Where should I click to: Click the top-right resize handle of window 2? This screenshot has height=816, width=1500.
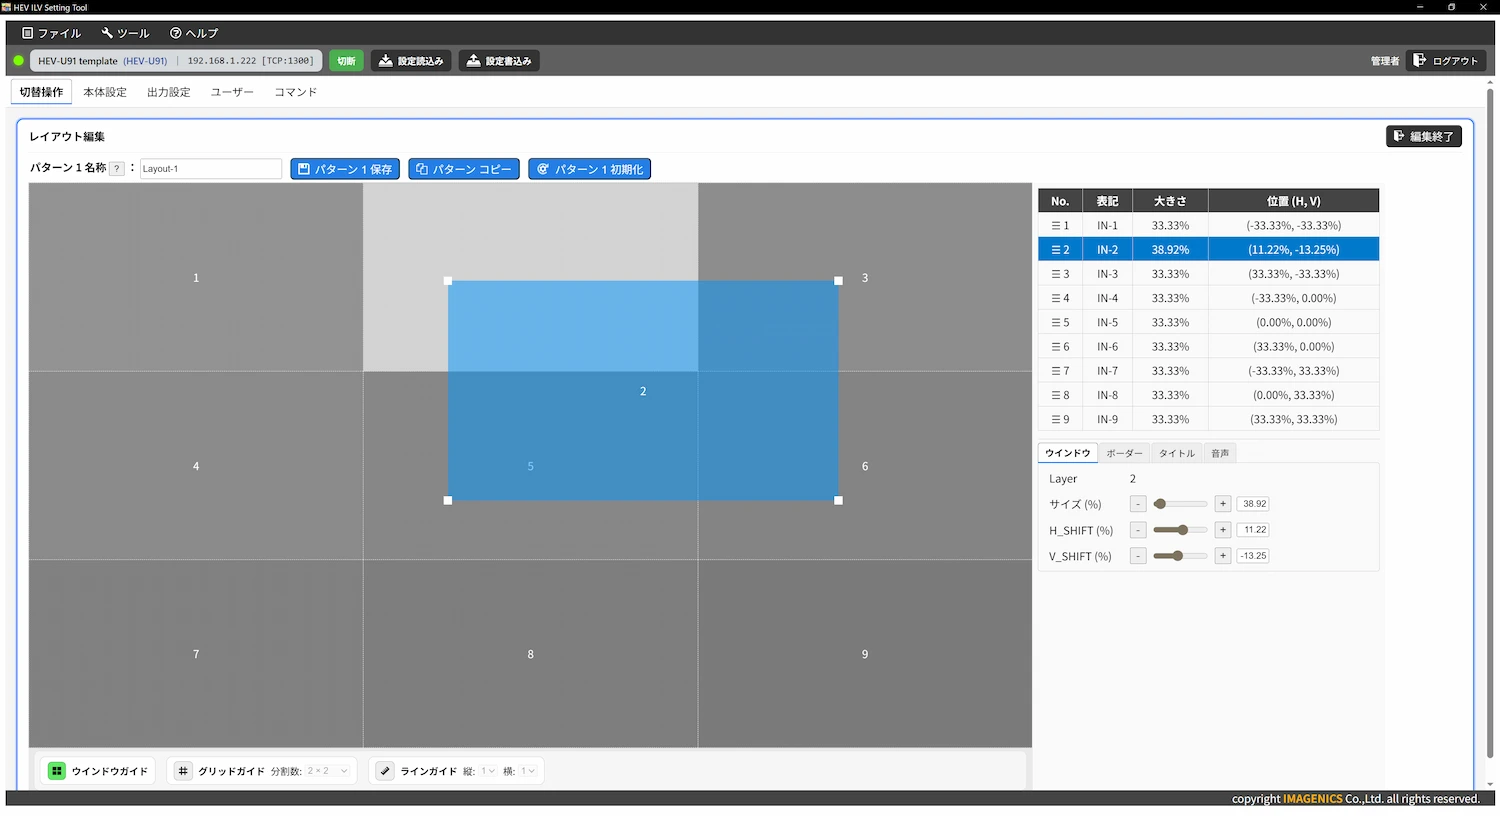(838, 281)
